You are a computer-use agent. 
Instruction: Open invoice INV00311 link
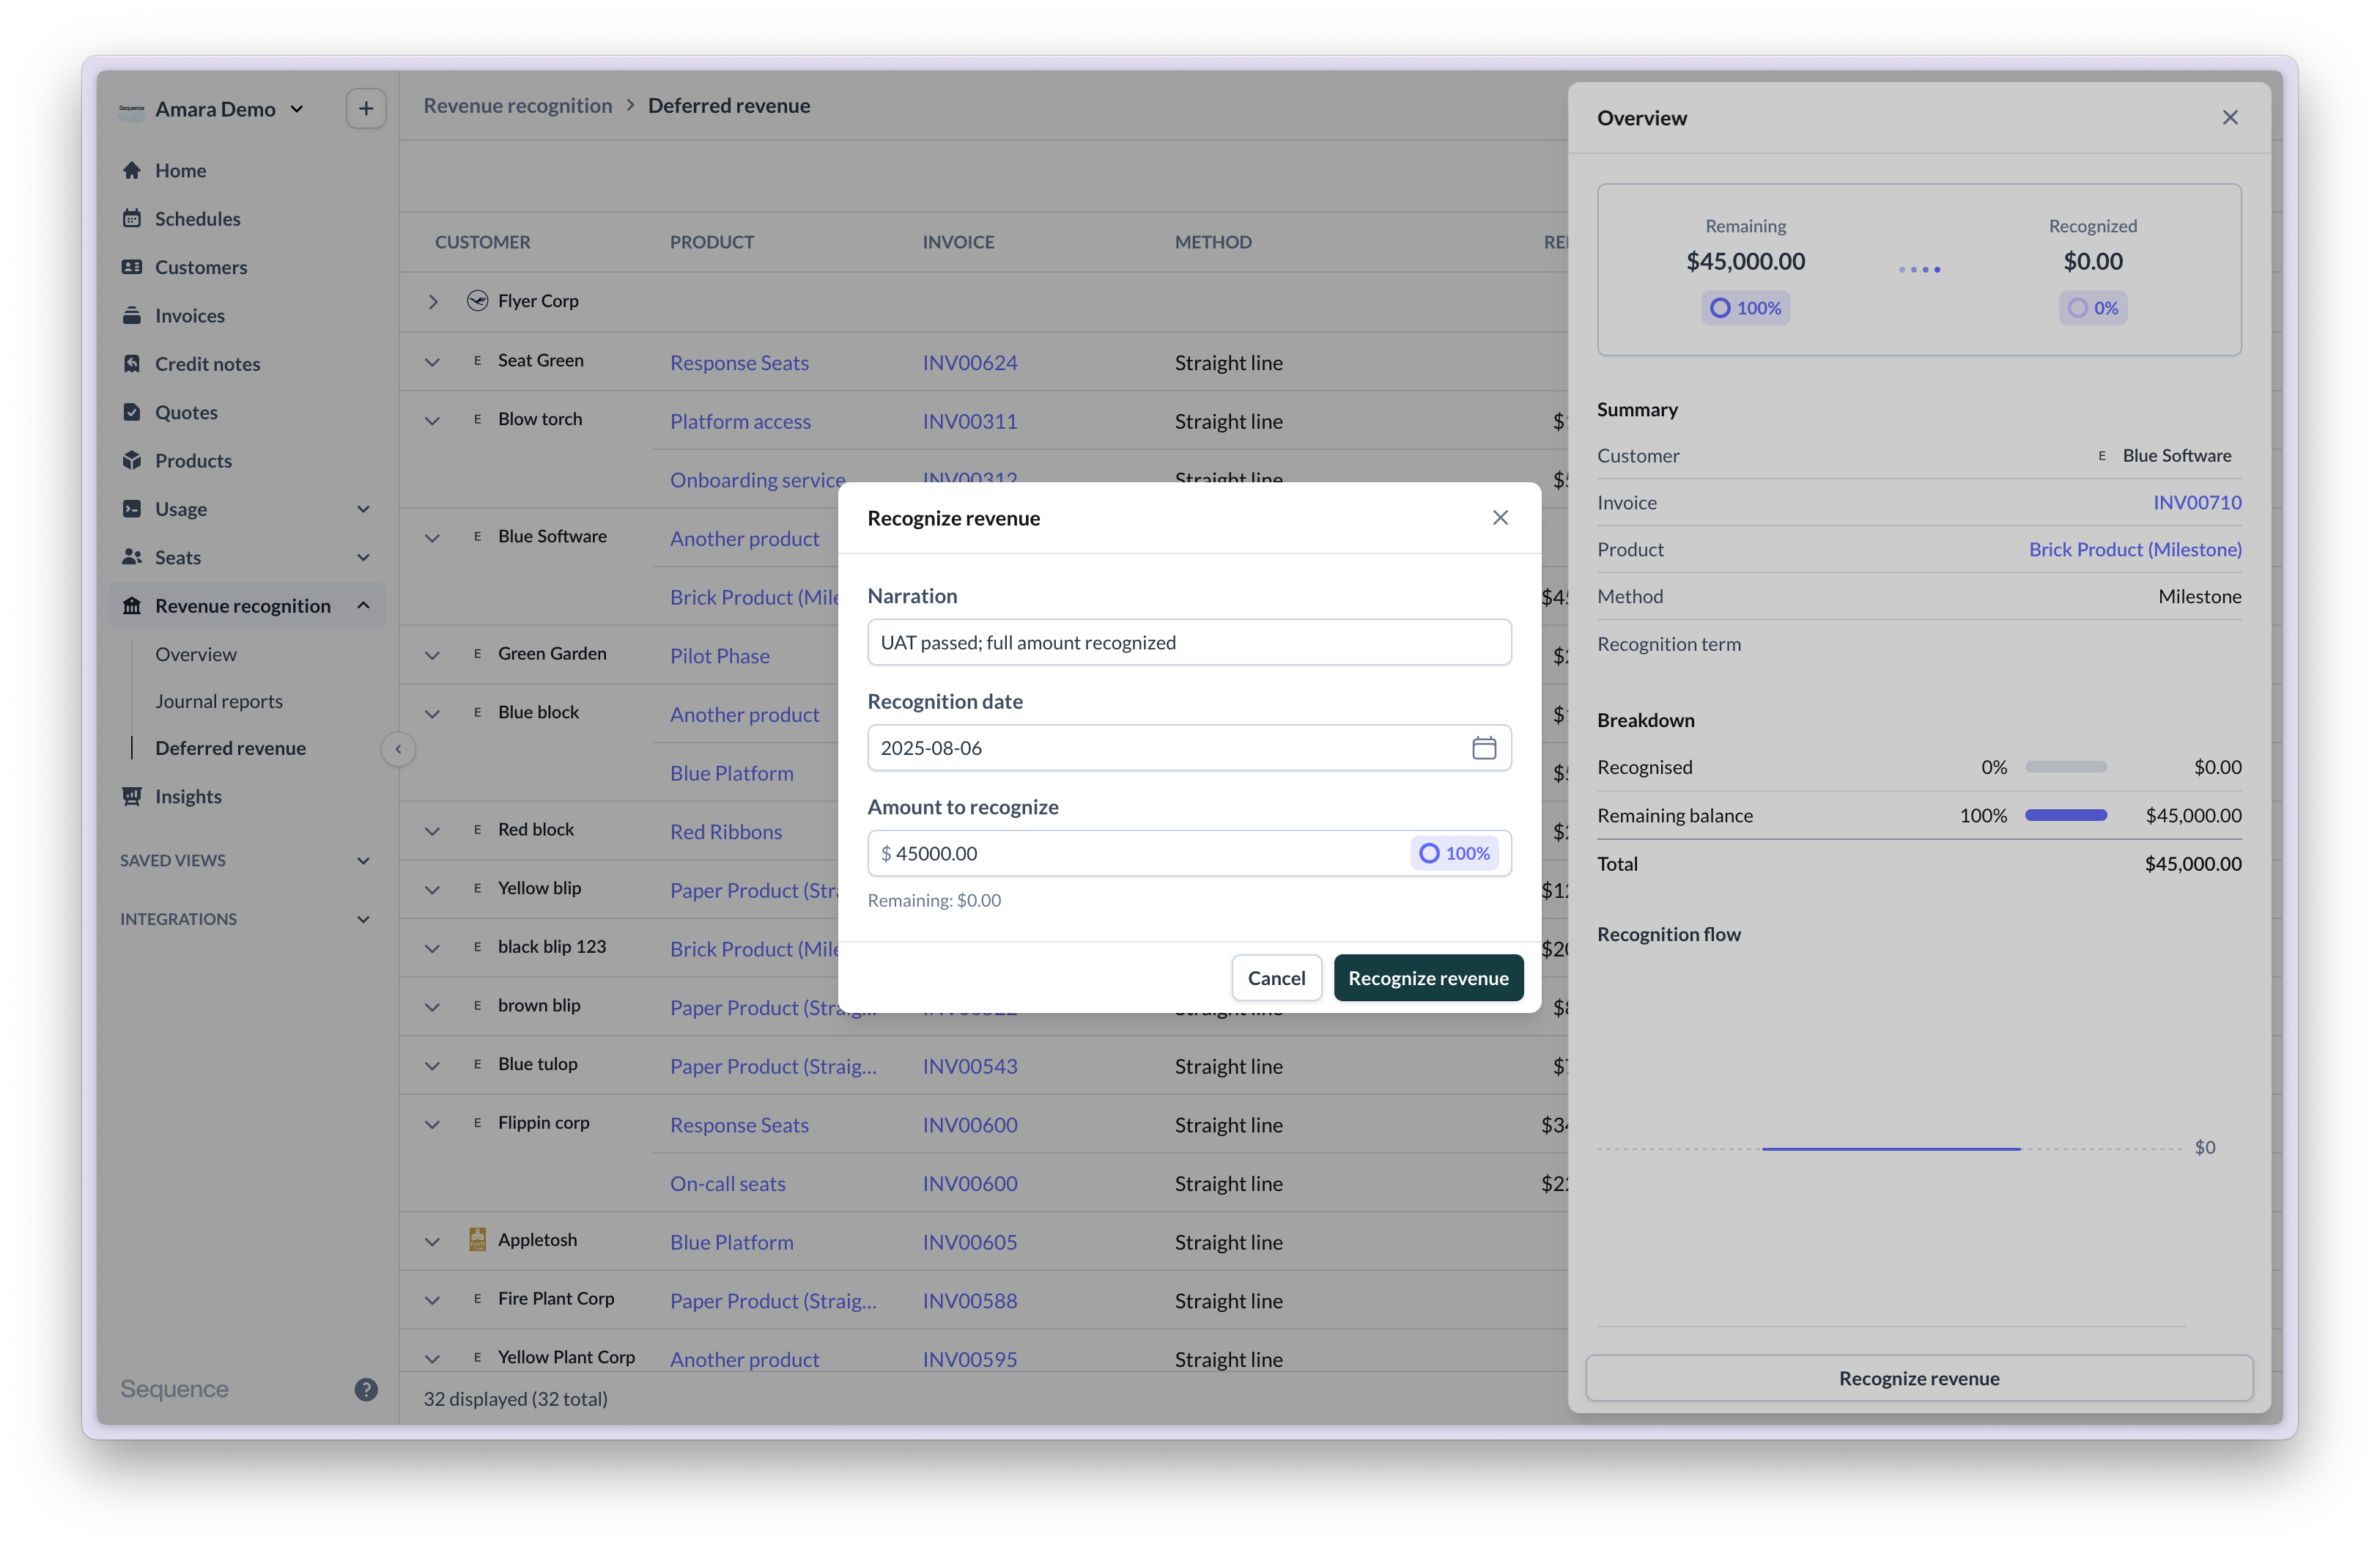[x=970, y=421]
